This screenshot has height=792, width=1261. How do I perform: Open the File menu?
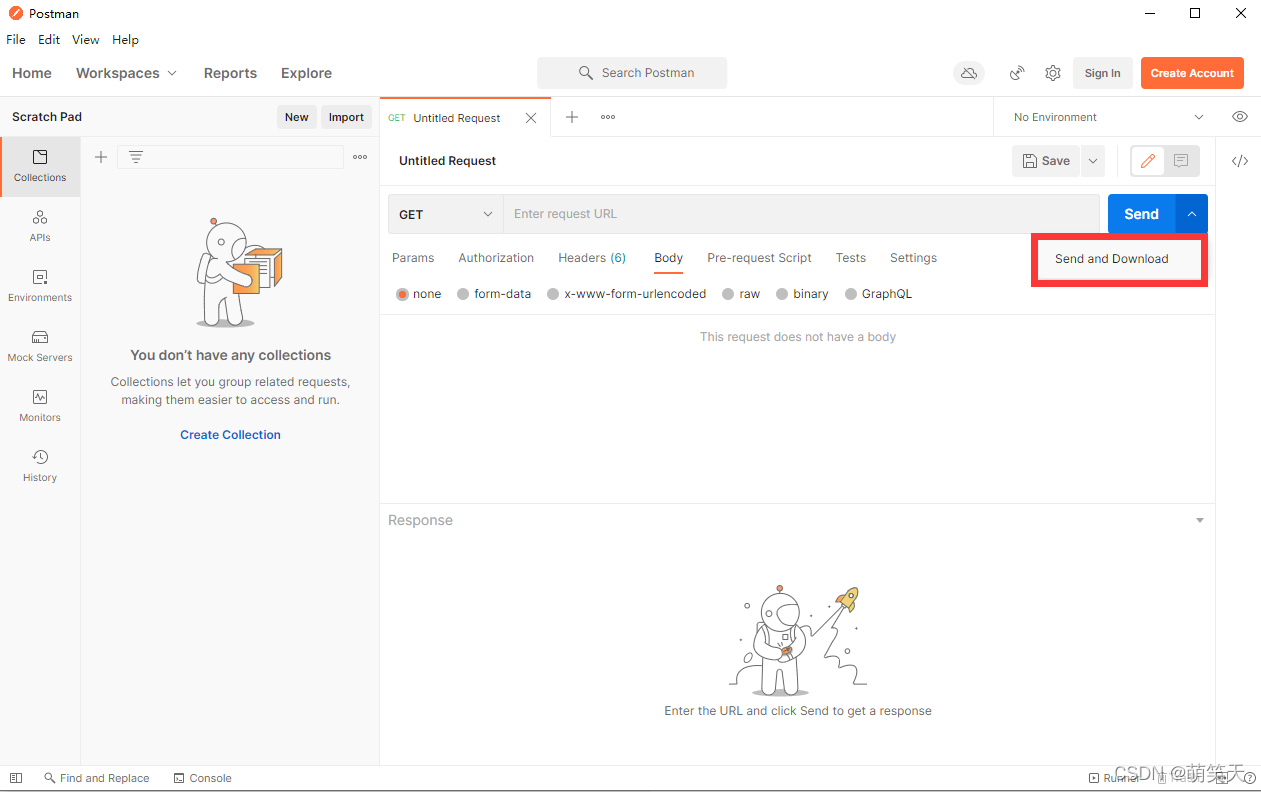click(x=16, y=40)
